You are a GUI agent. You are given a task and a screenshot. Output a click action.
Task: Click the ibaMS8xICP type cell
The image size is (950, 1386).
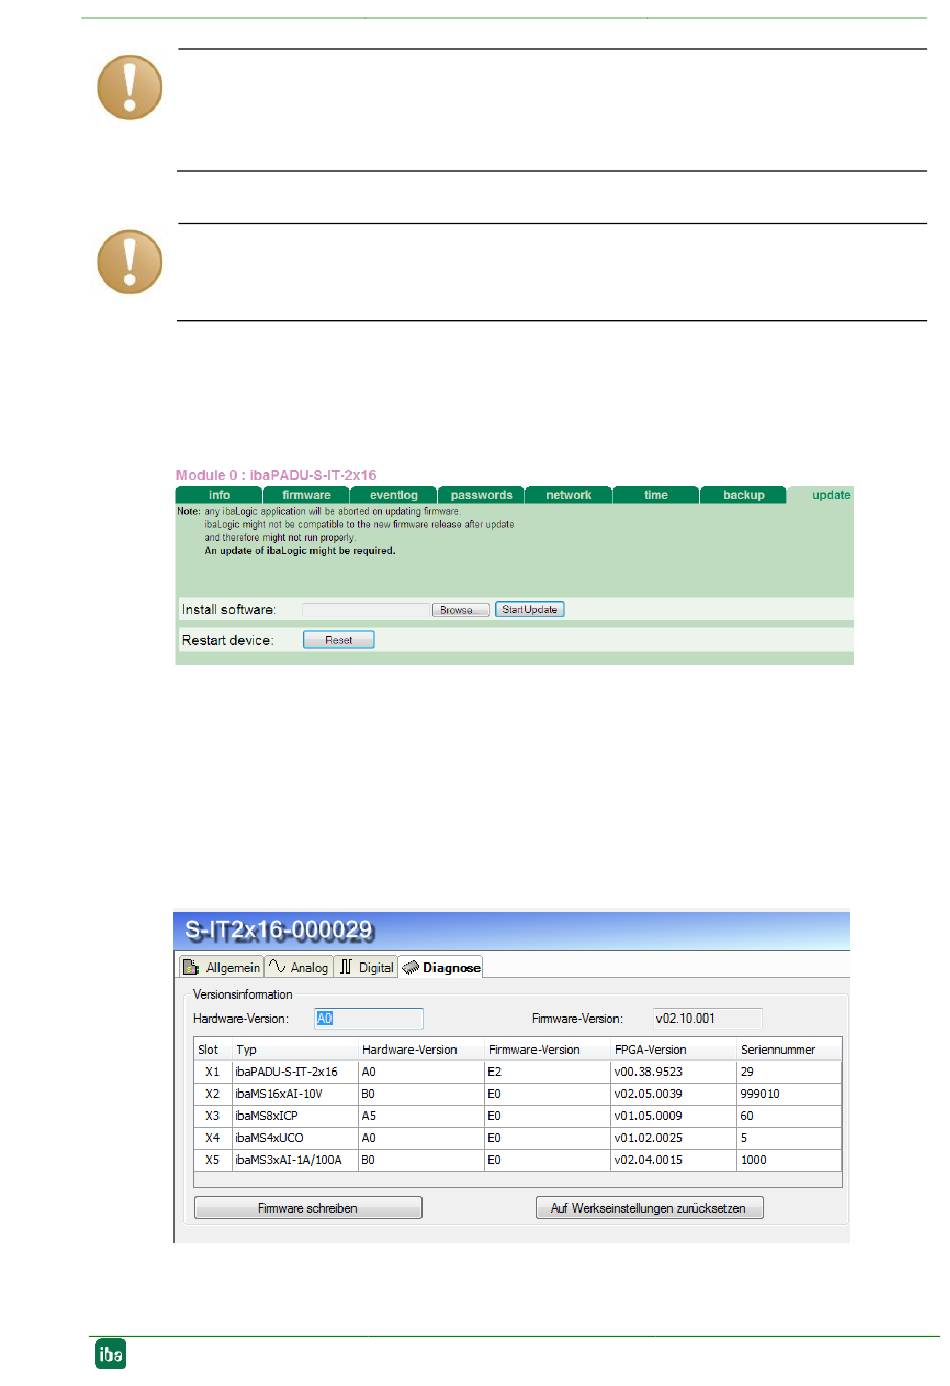pyautogui.click(x=295, y=1115)
